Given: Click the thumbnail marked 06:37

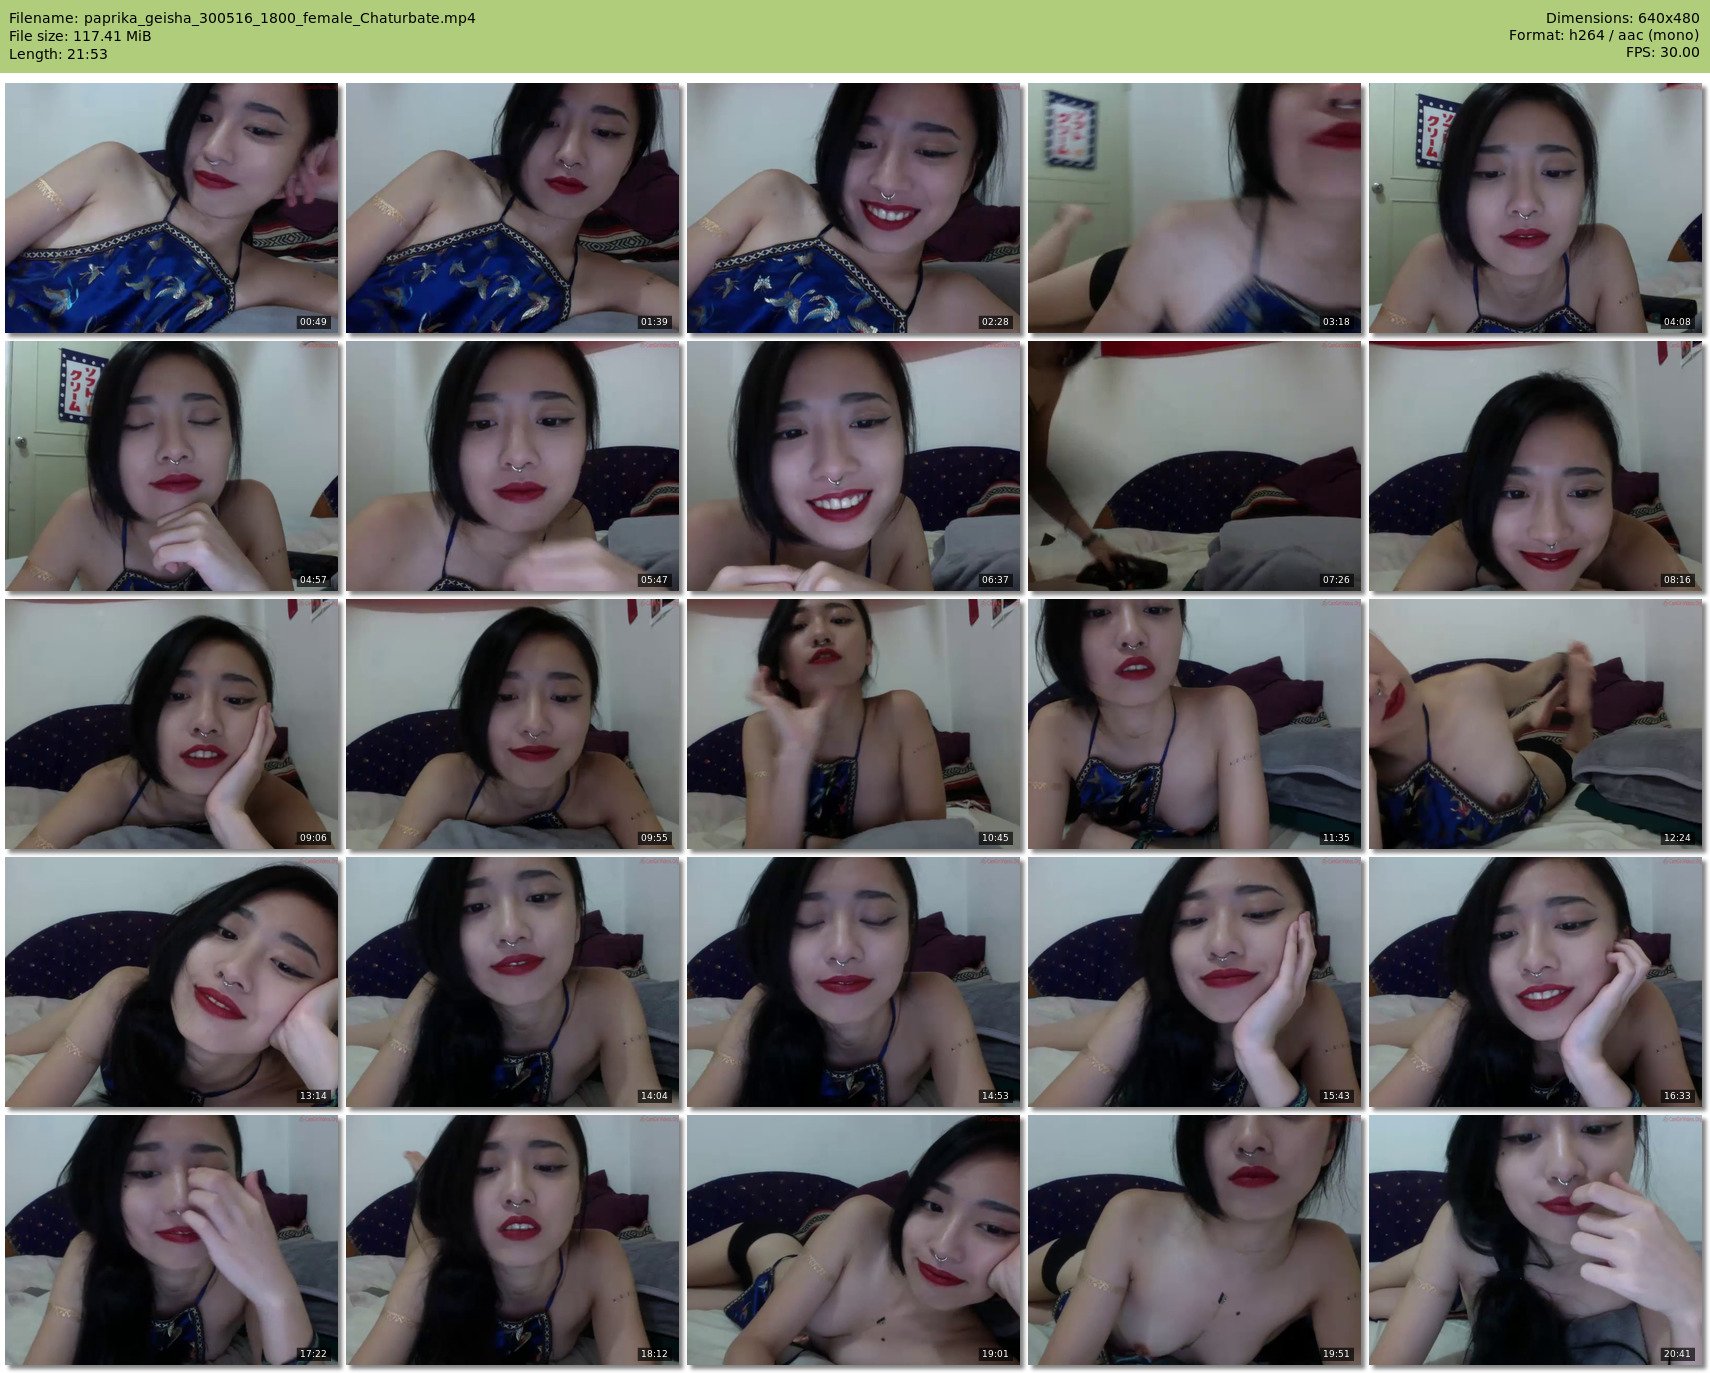Looking at the screenshot, I should click(853, 466).
